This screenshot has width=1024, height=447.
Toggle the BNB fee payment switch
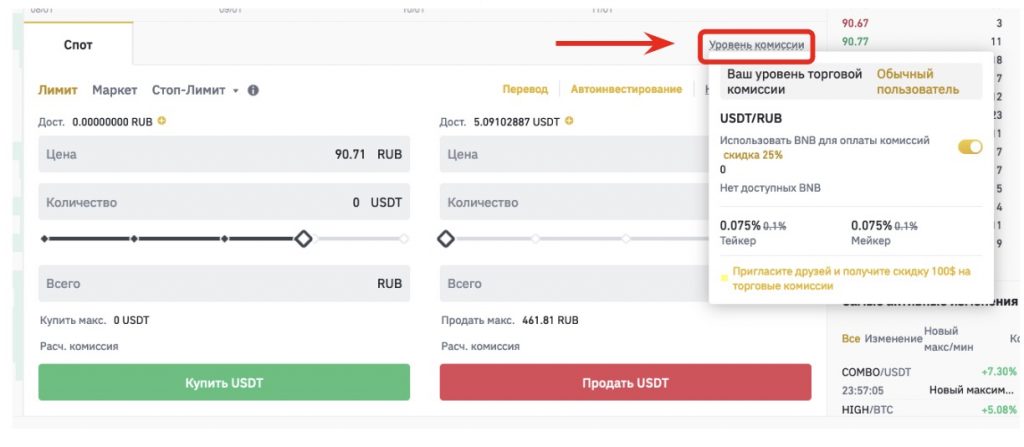970,147
